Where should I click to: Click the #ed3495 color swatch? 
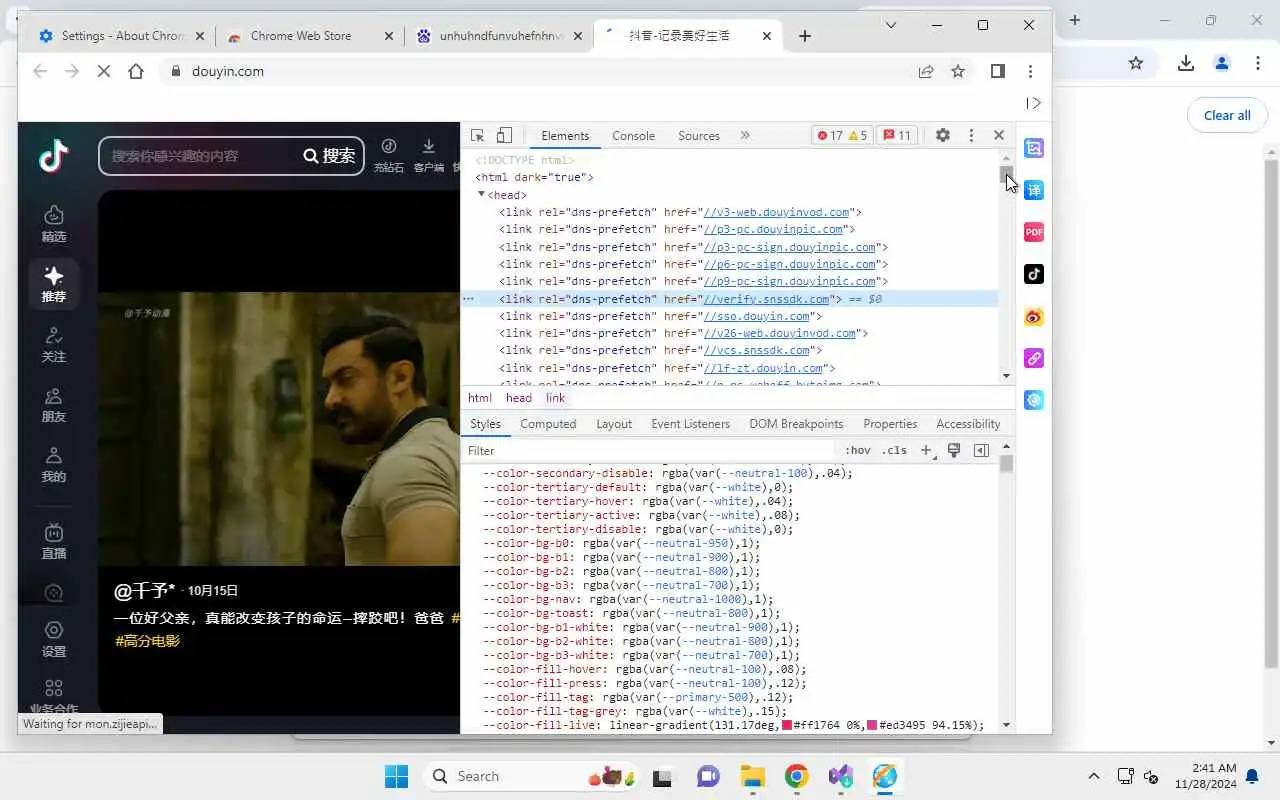tap(872, 725)
